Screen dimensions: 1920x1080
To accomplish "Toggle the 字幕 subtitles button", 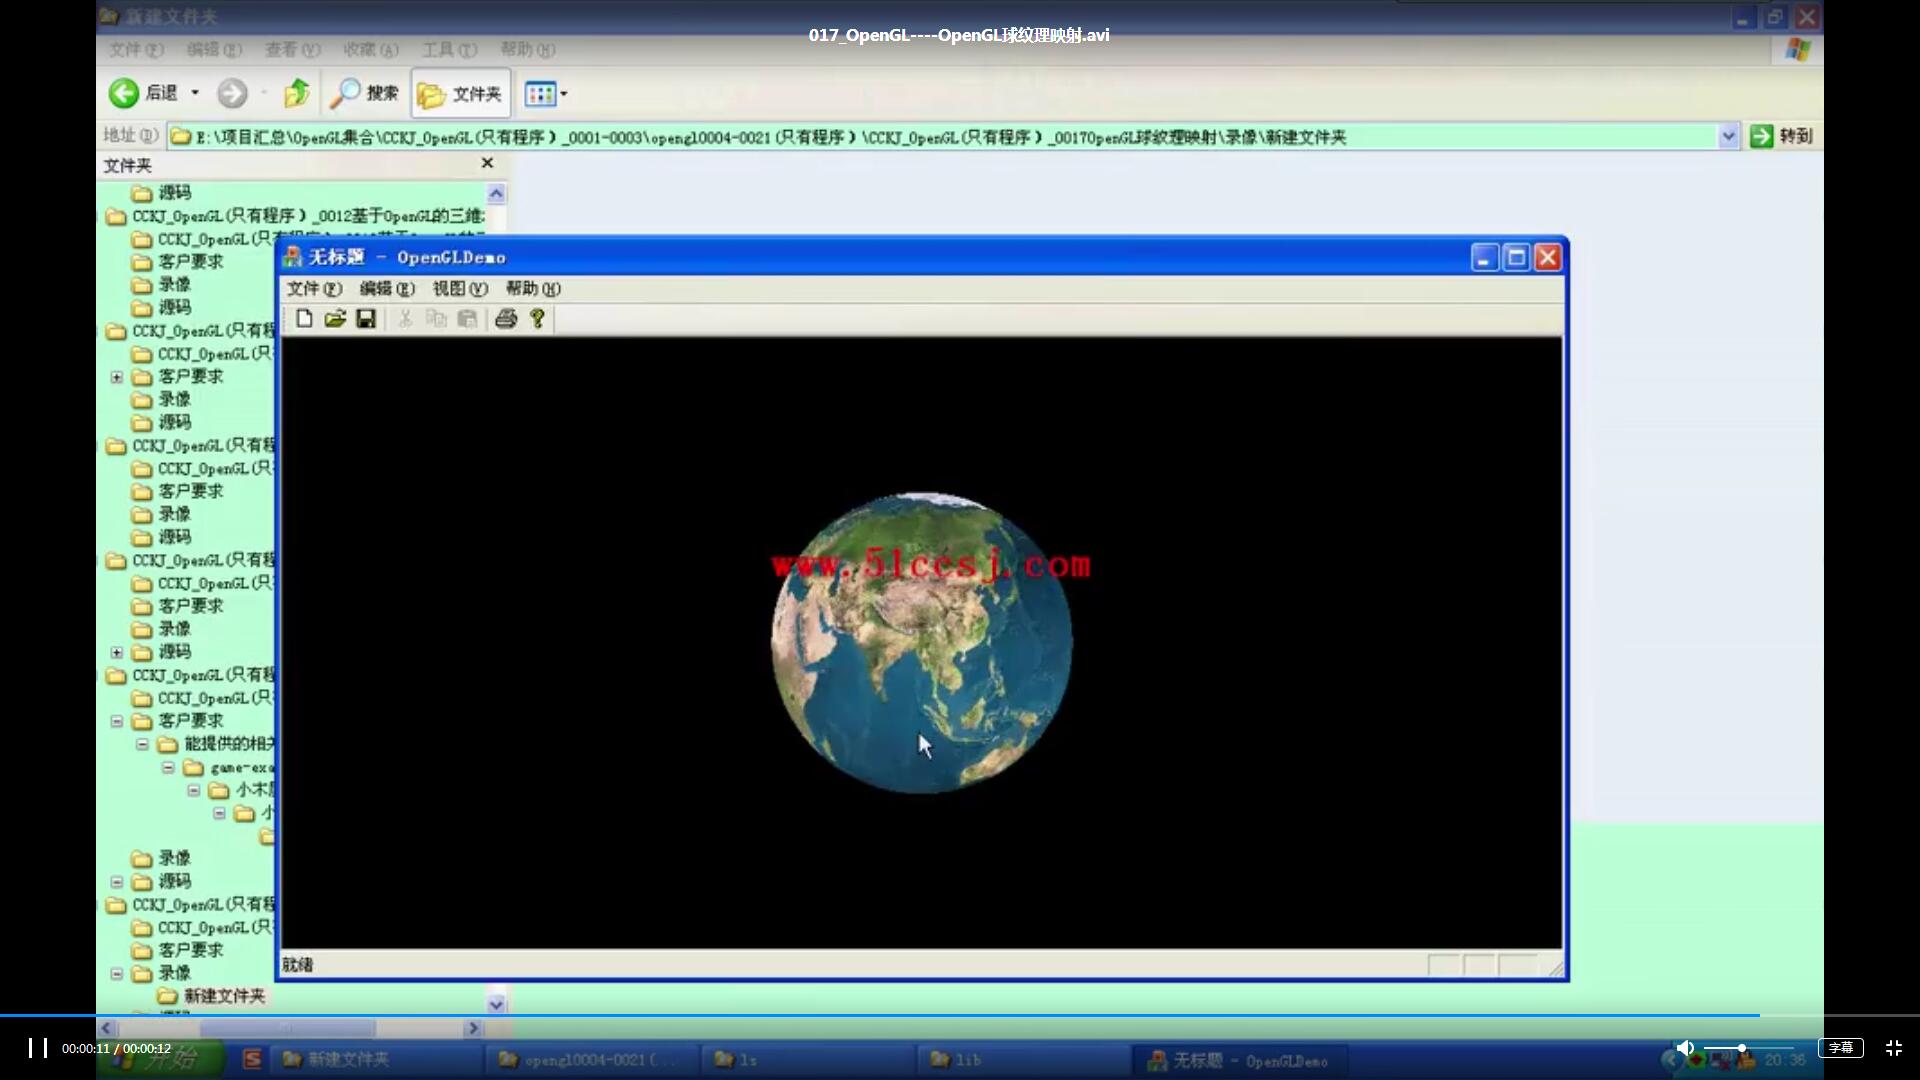I will click(x=1841, y=1048).
